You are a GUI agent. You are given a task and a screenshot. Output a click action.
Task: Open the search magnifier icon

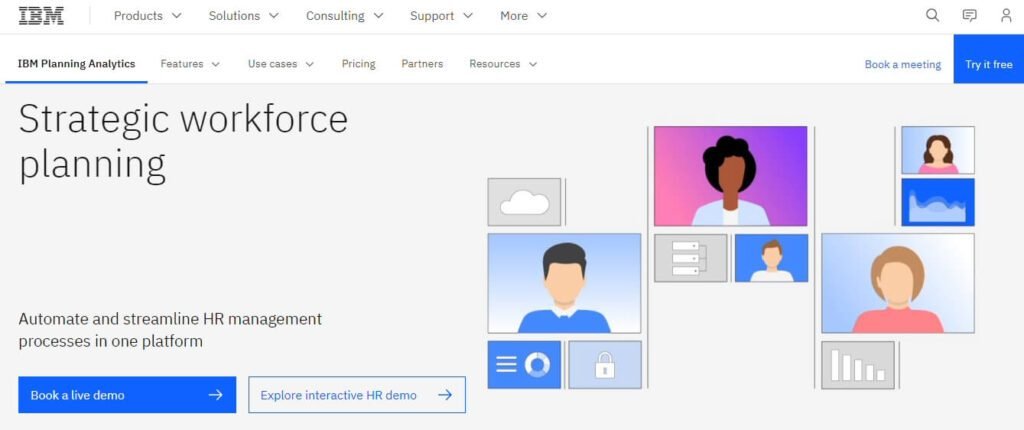click(x=933, y=16)
